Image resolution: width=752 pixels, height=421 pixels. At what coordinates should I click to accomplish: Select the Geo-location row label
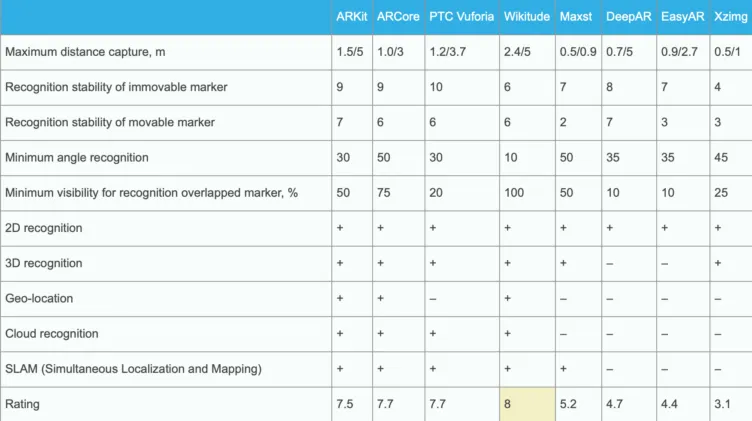coord(39,298)
